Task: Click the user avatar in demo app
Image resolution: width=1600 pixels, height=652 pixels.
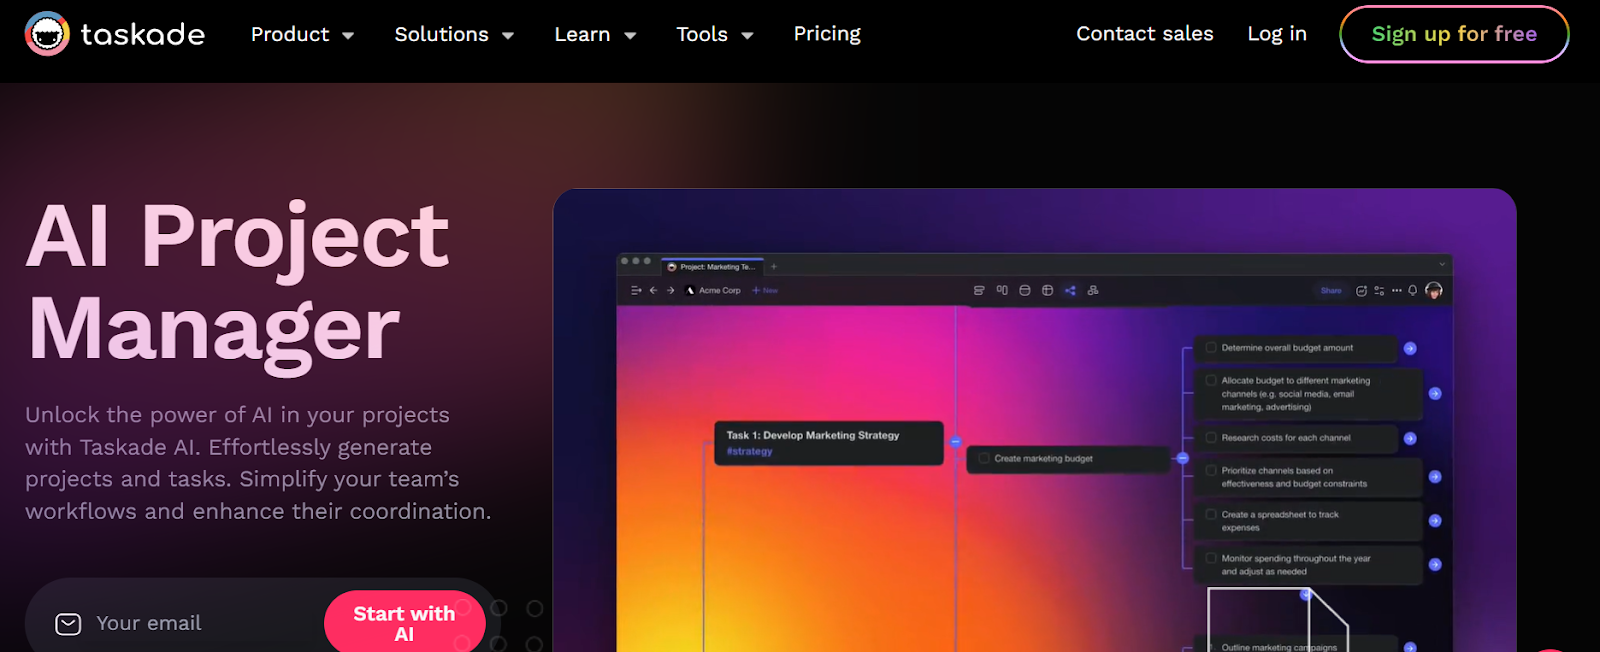Action: click(1434, 291)
